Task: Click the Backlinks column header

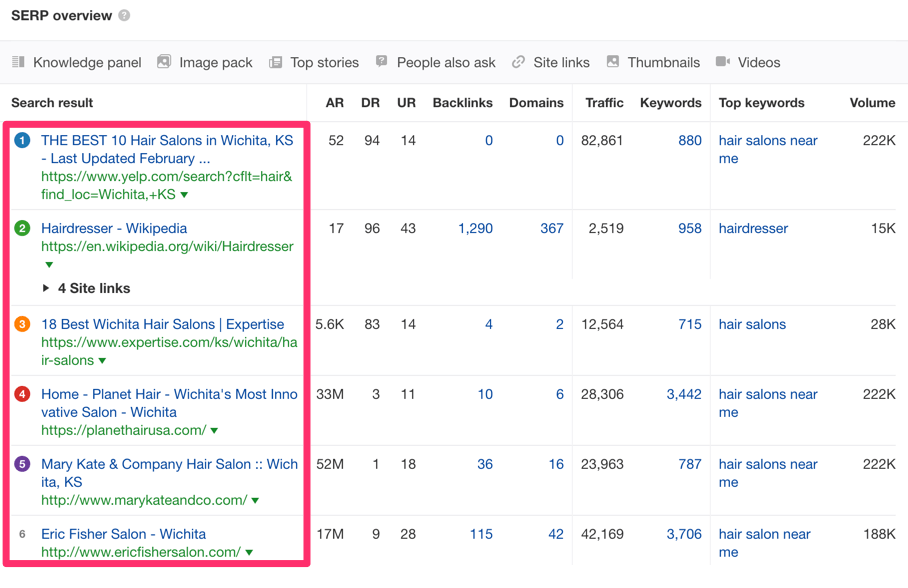Action: point(463,103)
